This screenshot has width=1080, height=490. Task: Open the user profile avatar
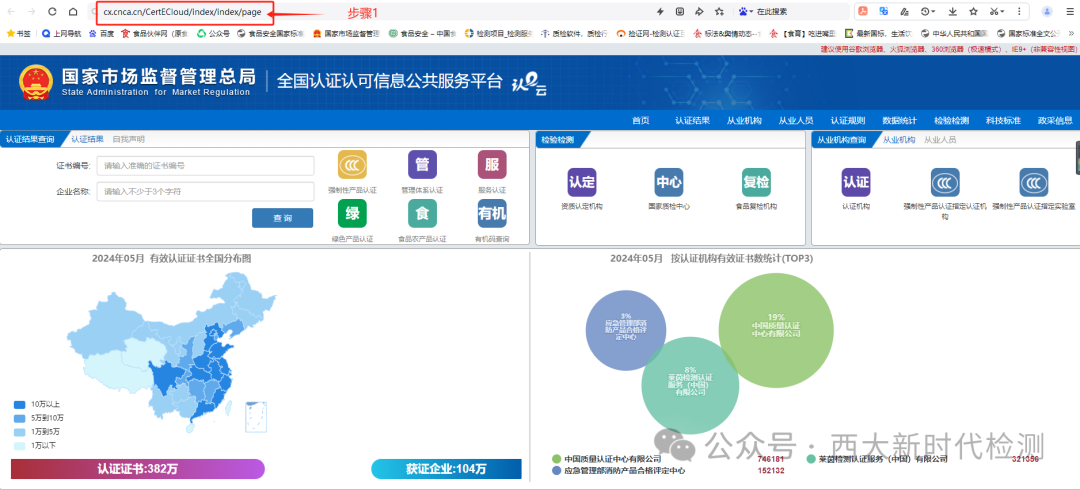coord(1047,12)
